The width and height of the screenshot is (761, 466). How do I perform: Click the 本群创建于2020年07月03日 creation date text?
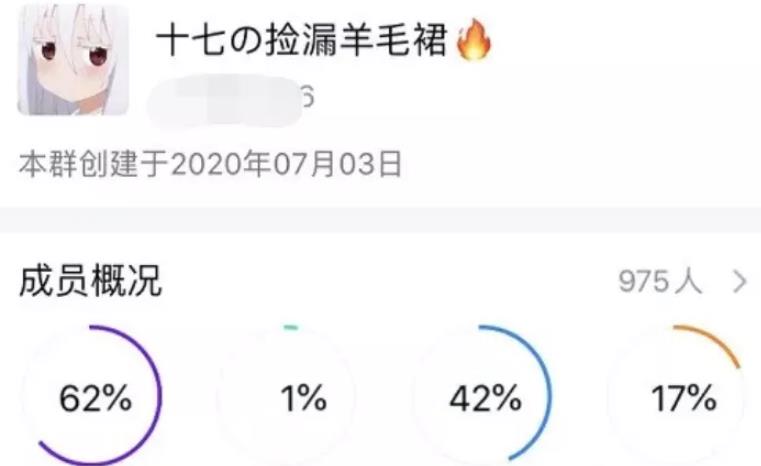(x=210, y=163)
